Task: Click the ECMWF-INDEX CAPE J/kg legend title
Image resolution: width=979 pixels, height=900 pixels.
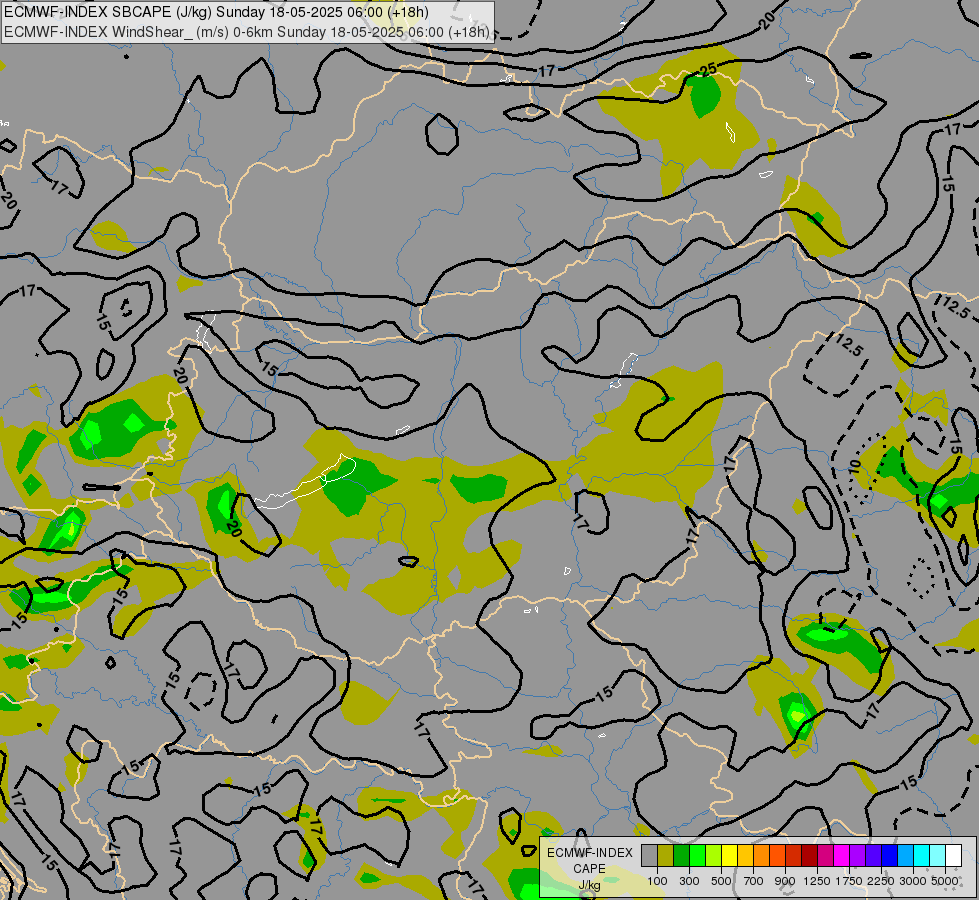Action: [589, 869]
